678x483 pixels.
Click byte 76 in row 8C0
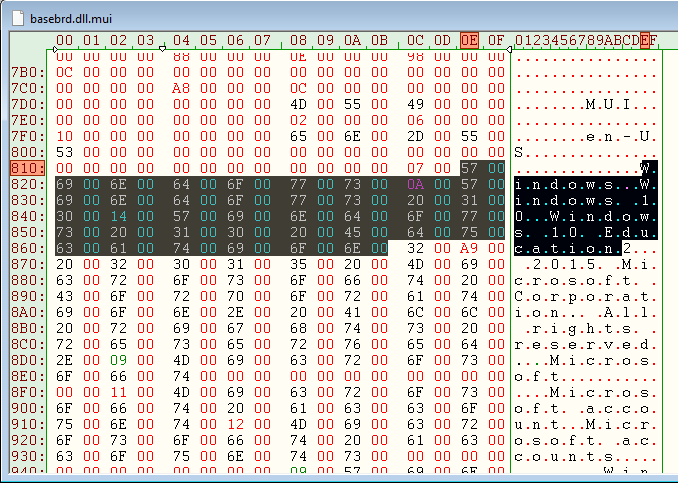point(352,344)
